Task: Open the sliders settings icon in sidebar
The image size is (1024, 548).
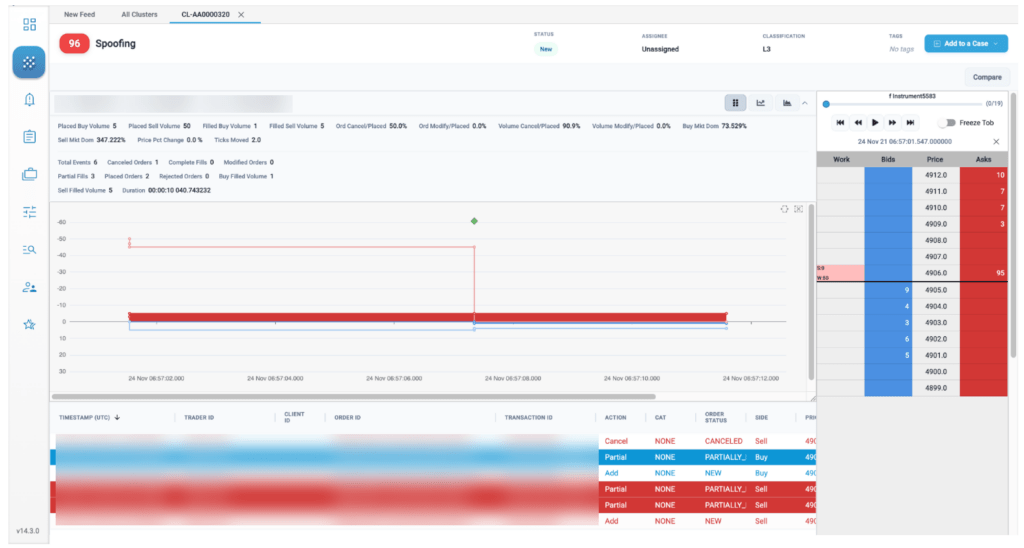Action: tap(29, 212)
